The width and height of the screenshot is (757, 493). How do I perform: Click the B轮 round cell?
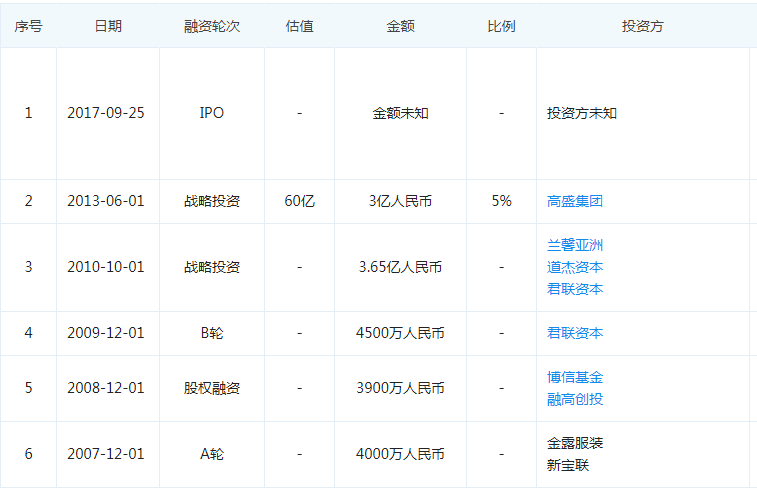point(212,333)
